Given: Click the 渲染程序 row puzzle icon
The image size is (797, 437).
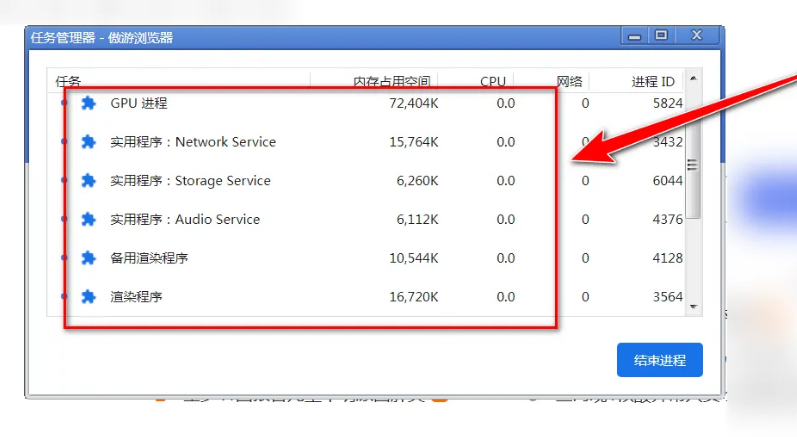Looking at the screenshot, I should (88, 296).
